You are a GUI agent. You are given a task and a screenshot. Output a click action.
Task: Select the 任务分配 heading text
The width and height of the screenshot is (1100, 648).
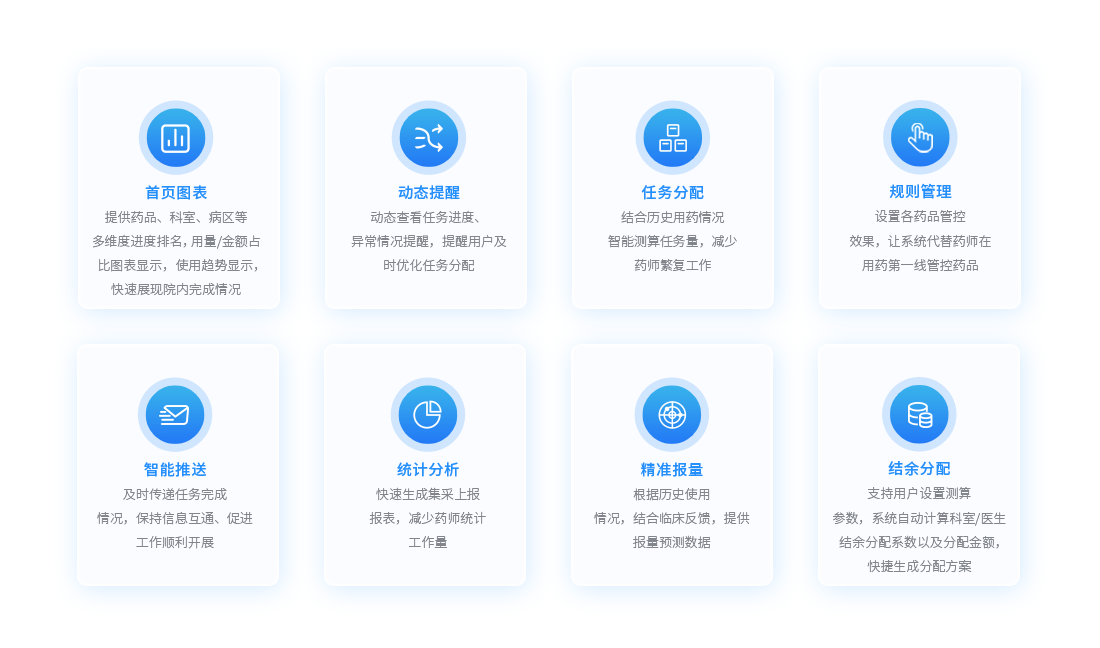pos(673,193)
